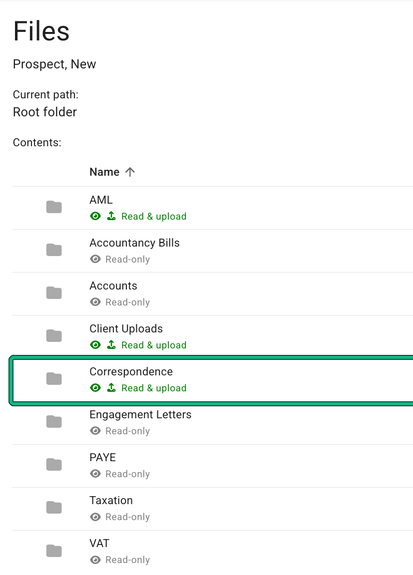Click the eye icon under Engagement Letters

tap(95, 431)
